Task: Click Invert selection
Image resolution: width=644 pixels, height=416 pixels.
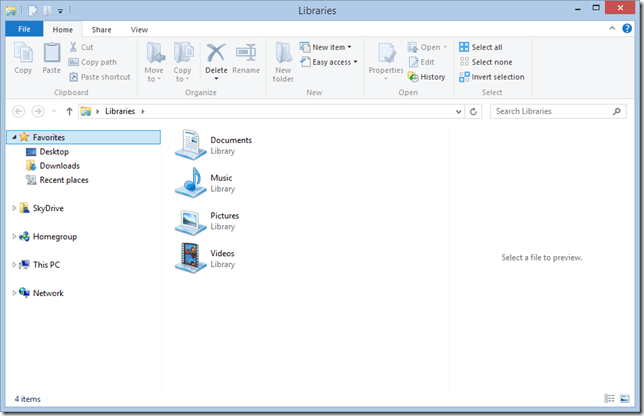Action: [492, 77]
